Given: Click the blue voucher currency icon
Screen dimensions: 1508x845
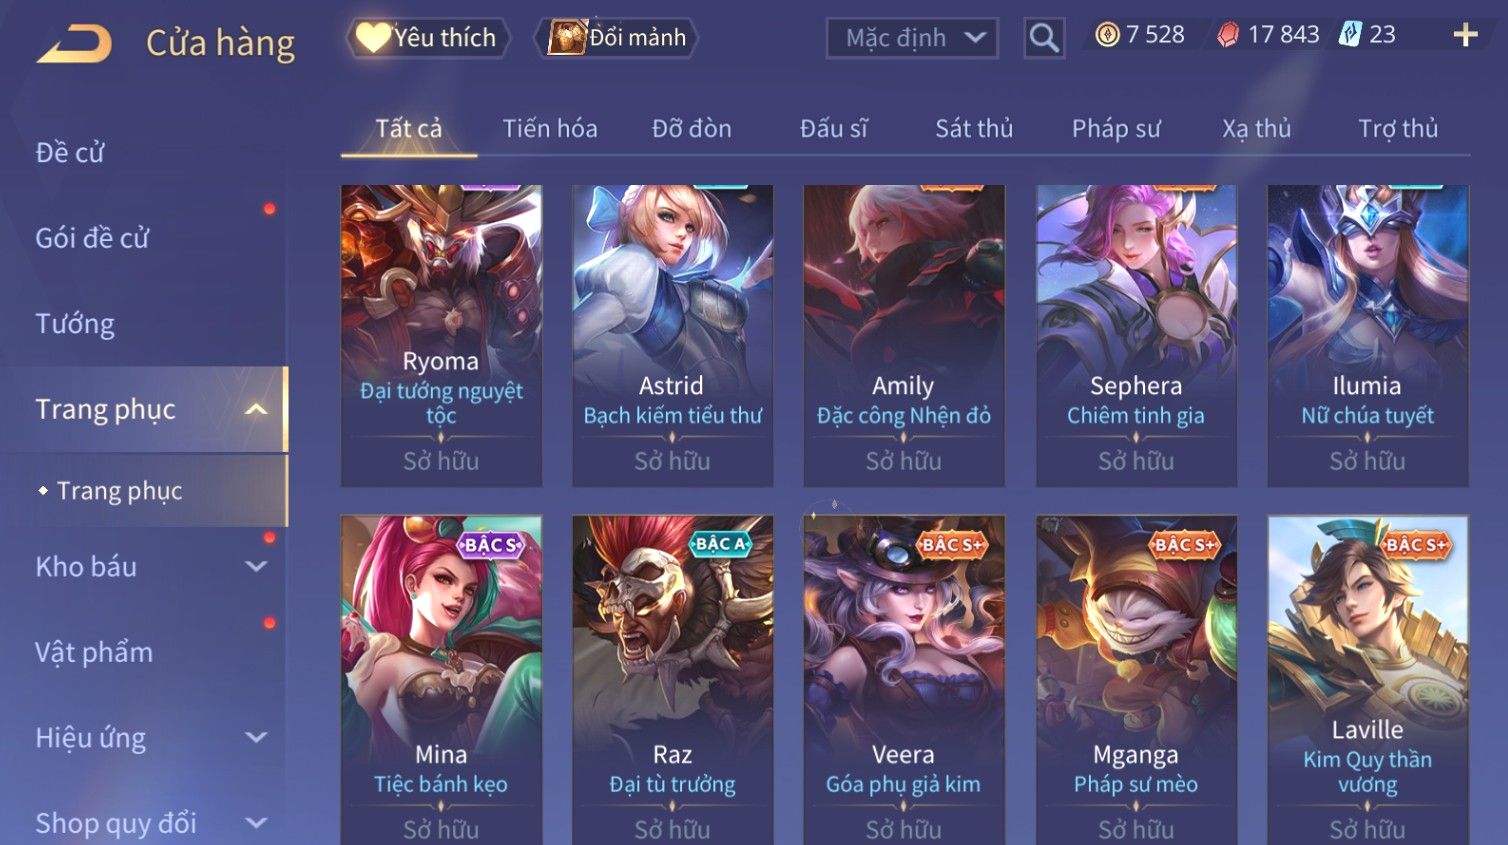Looking at the screenshot, I should click(x=1350, y=35).
